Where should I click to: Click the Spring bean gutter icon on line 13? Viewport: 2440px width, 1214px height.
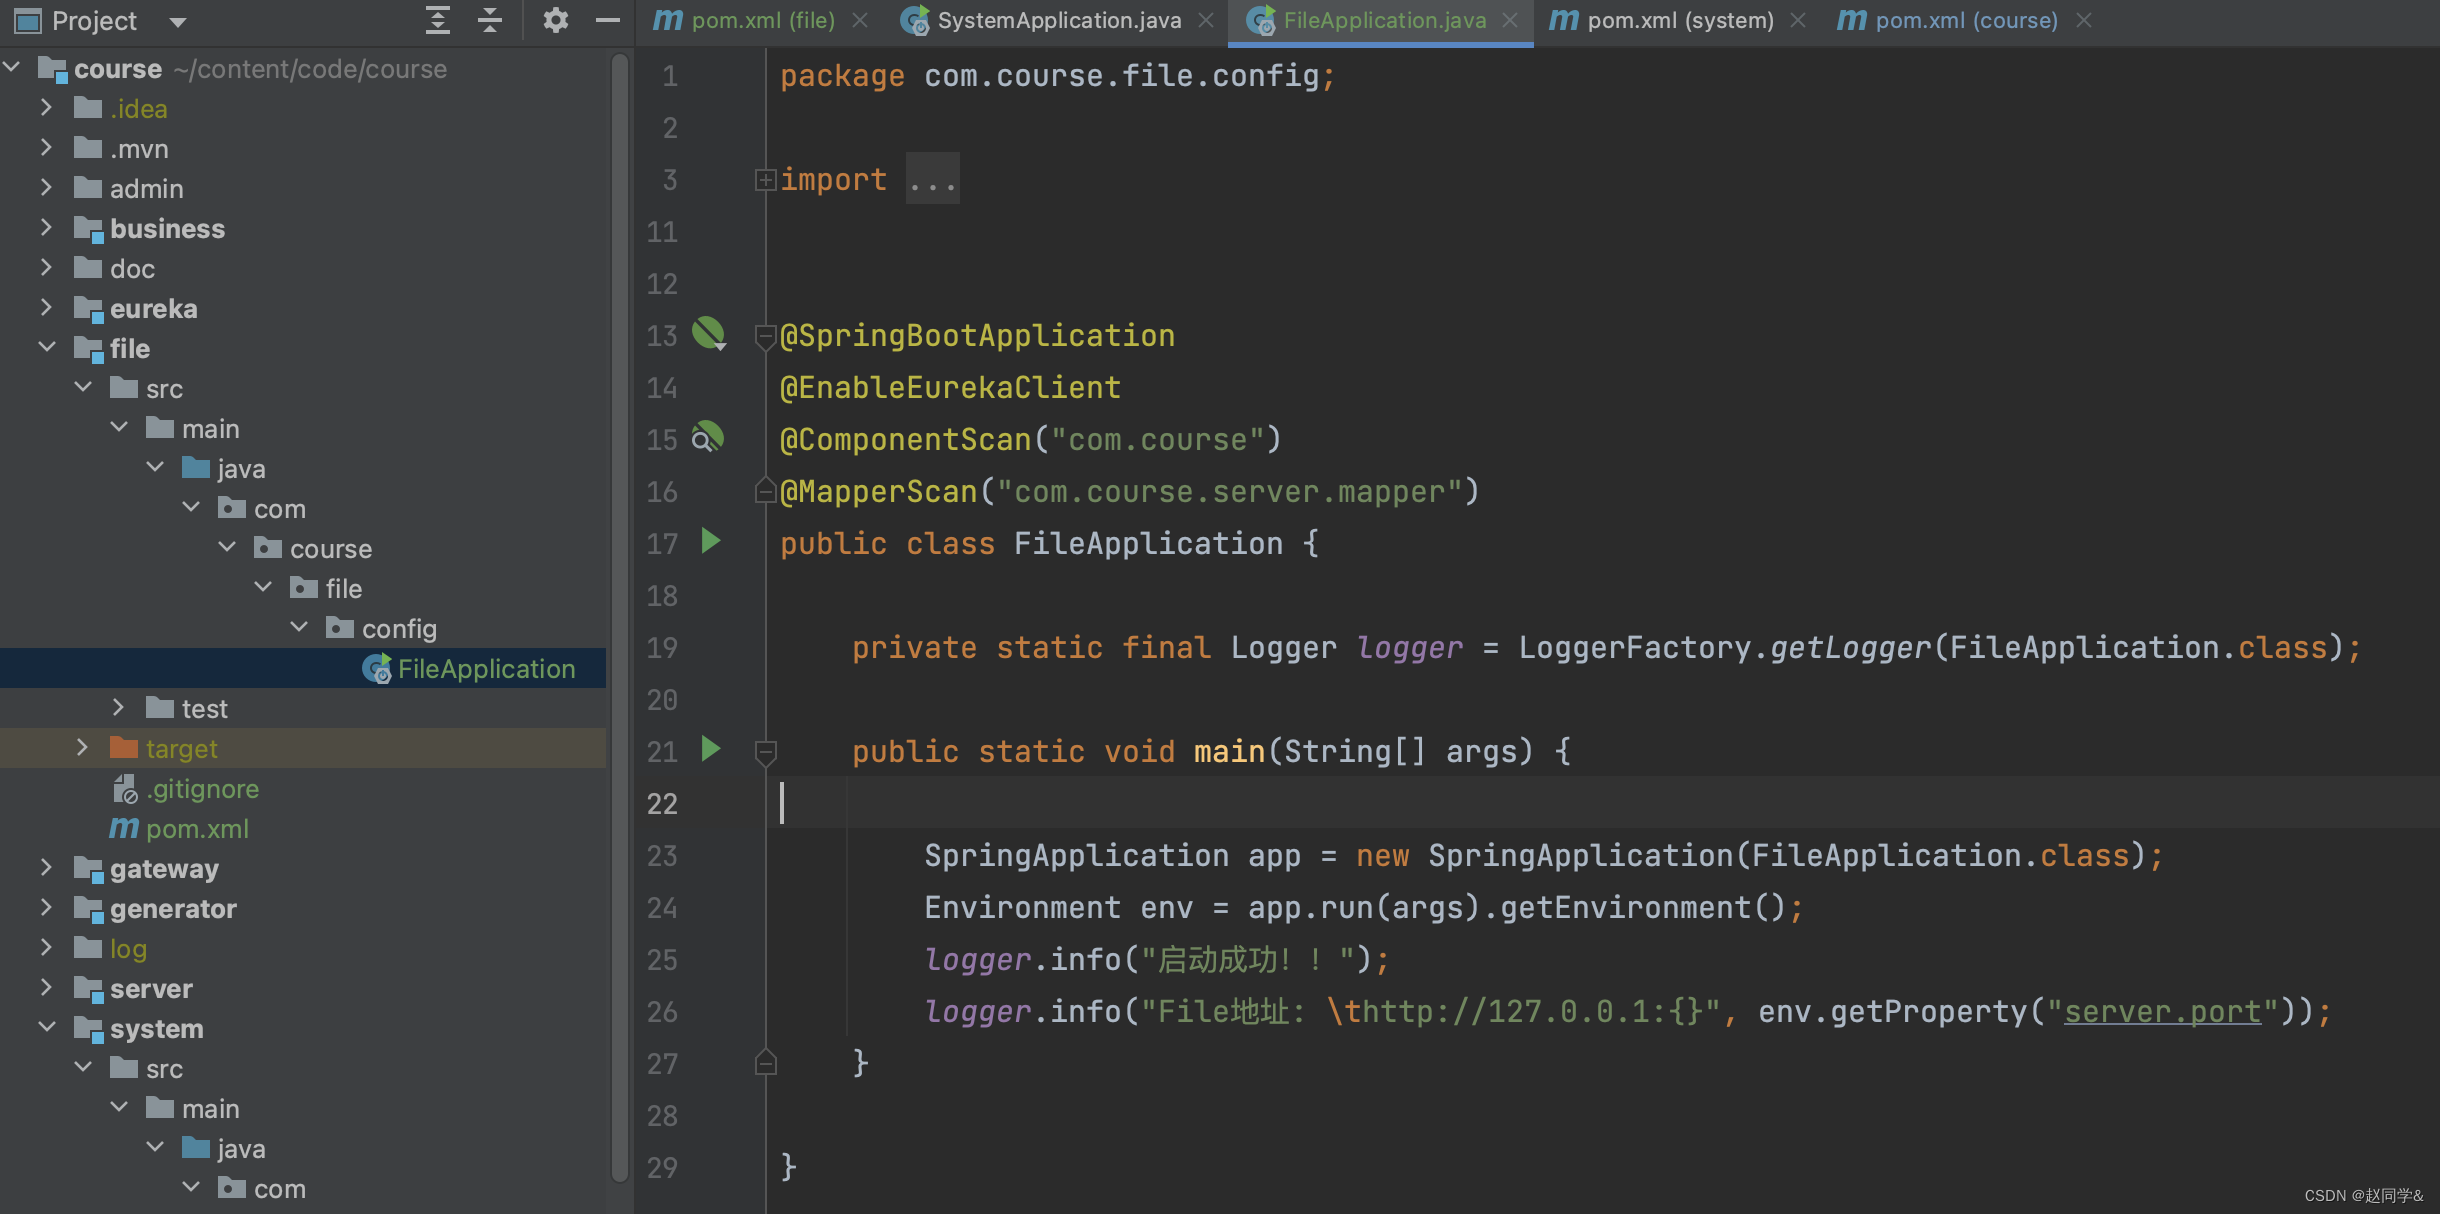tap(709, 334)
